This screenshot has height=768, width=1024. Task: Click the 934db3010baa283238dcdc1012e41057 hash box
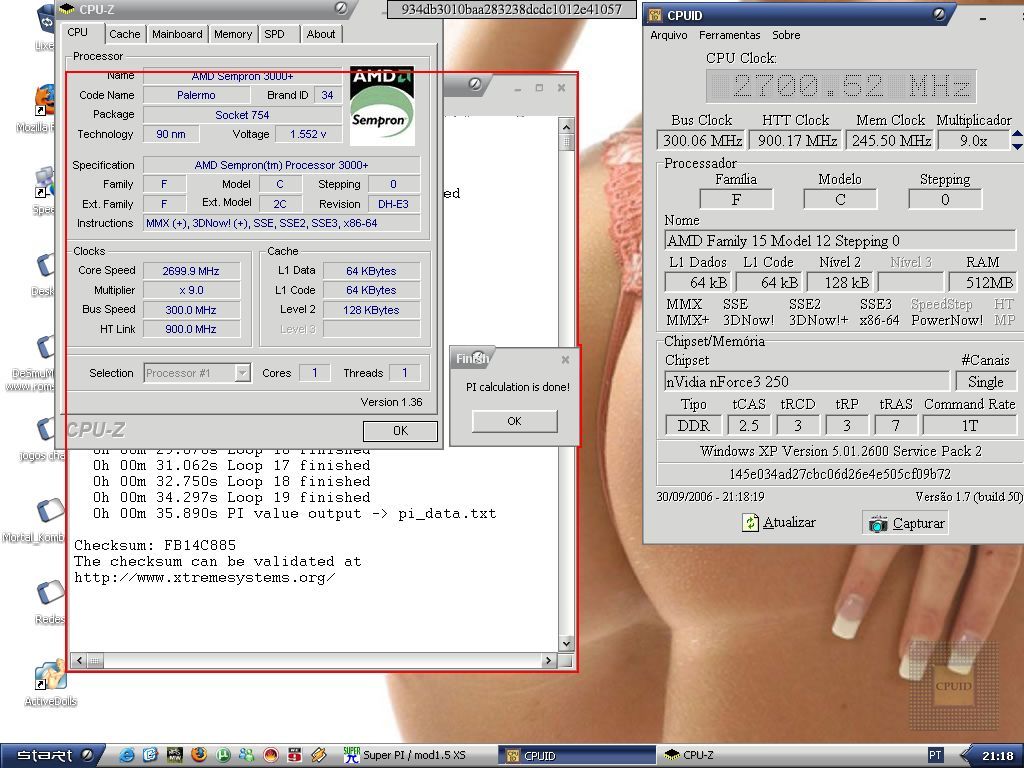(511, 9)
